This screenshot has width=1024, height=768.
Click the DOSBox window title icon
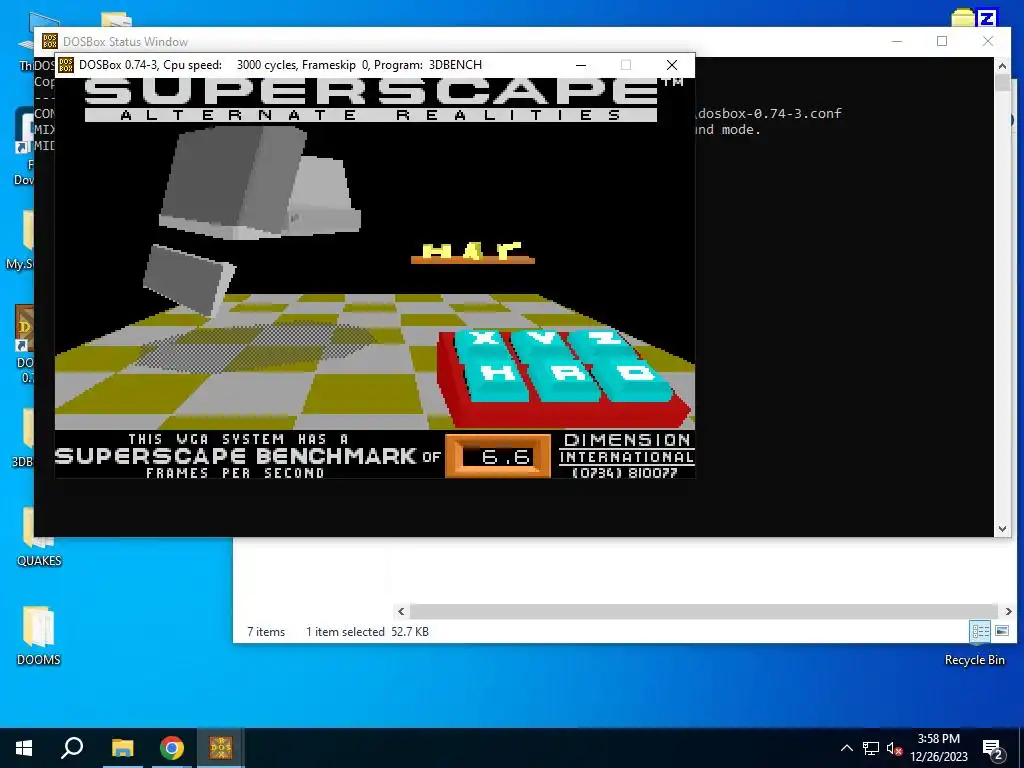coord(66,65)
